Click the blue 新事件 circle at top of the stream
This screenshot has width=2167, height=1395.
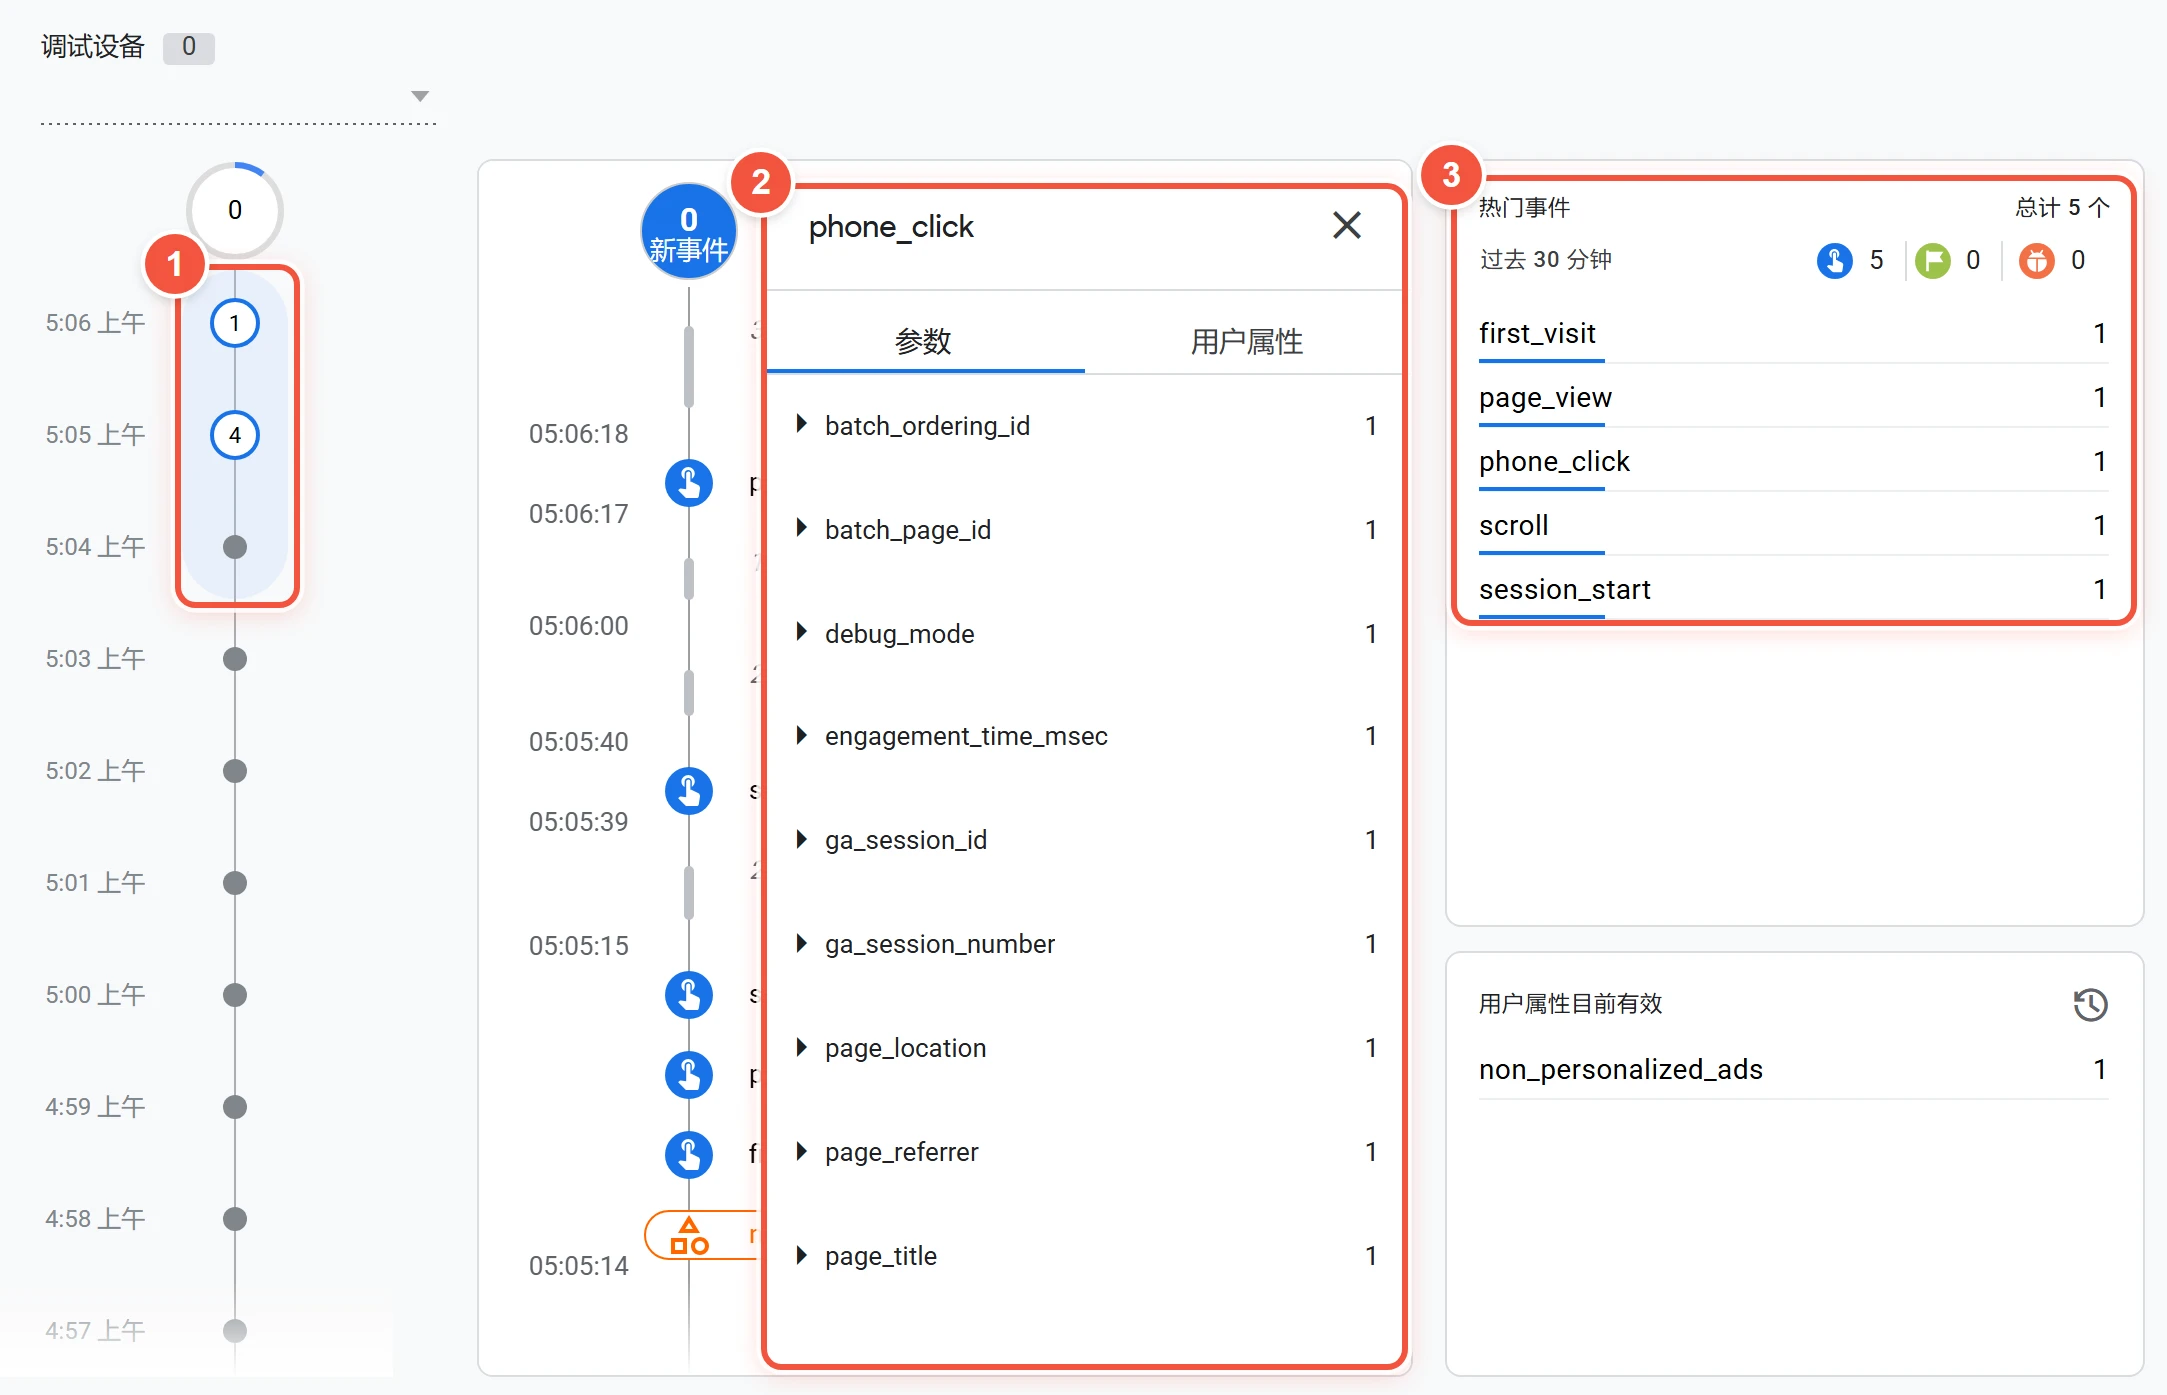(x=689, y=233)
